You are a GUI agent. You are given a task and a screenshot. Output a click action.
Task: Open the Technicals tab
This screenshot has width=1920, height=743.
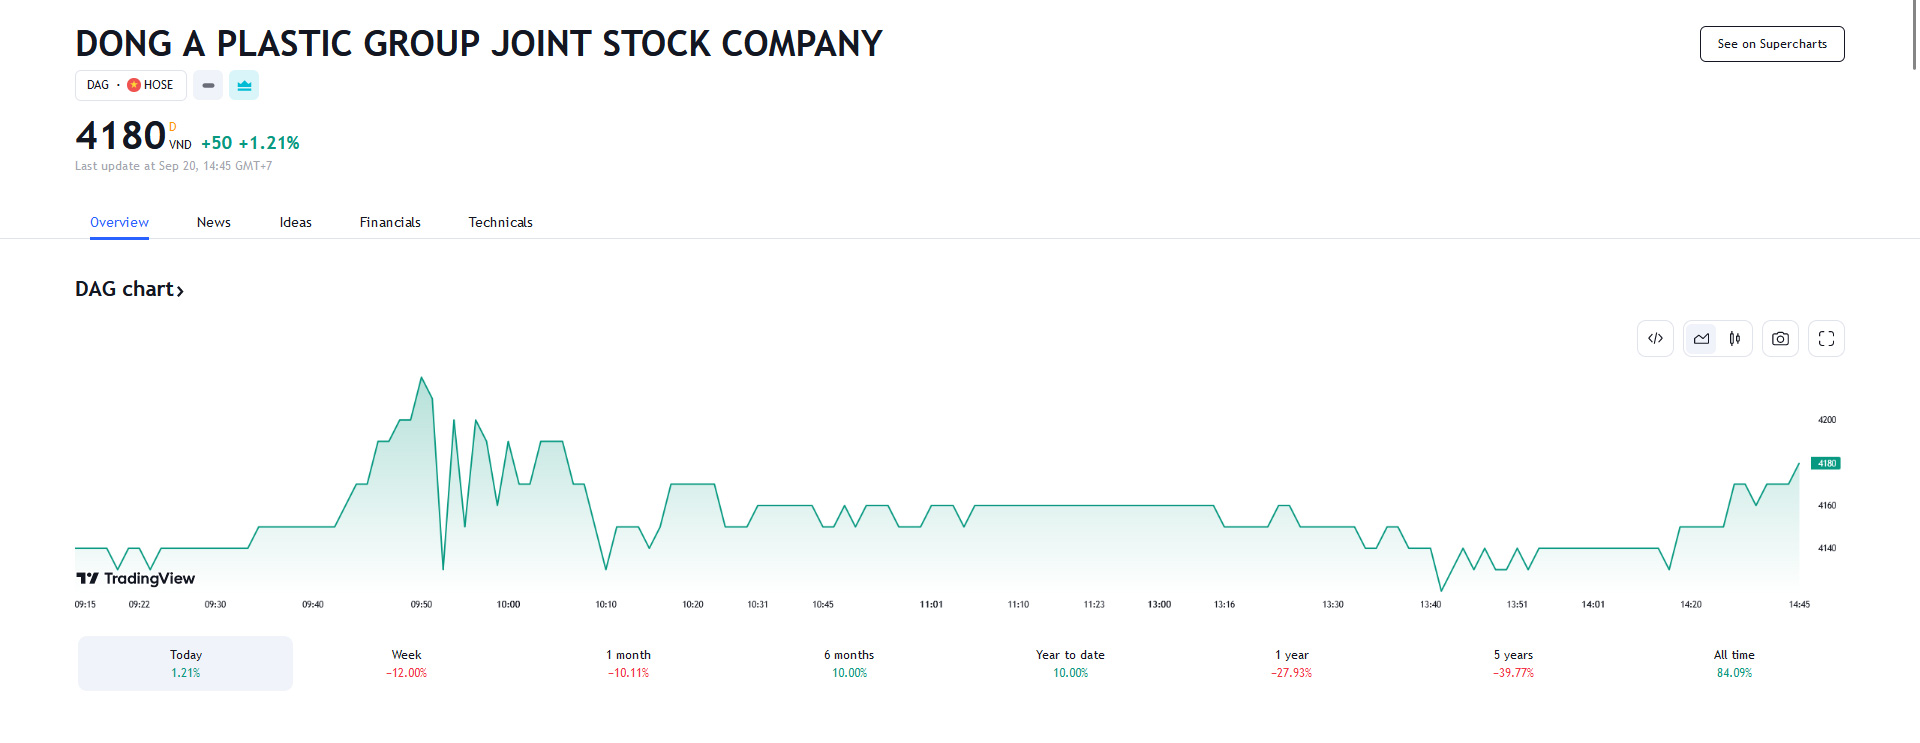[x=500, y=222]
